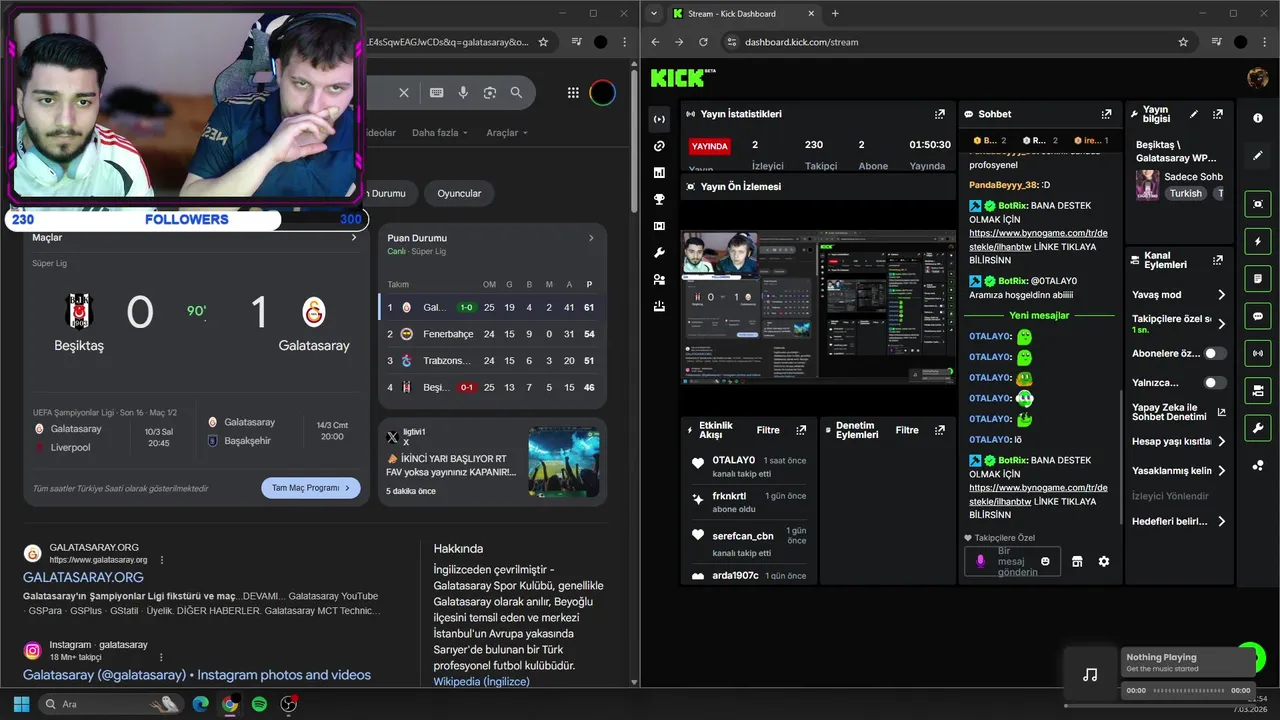Select the Oyuncular tab chip
This screenshot has width=1280, height=720.
coord(459,193)
